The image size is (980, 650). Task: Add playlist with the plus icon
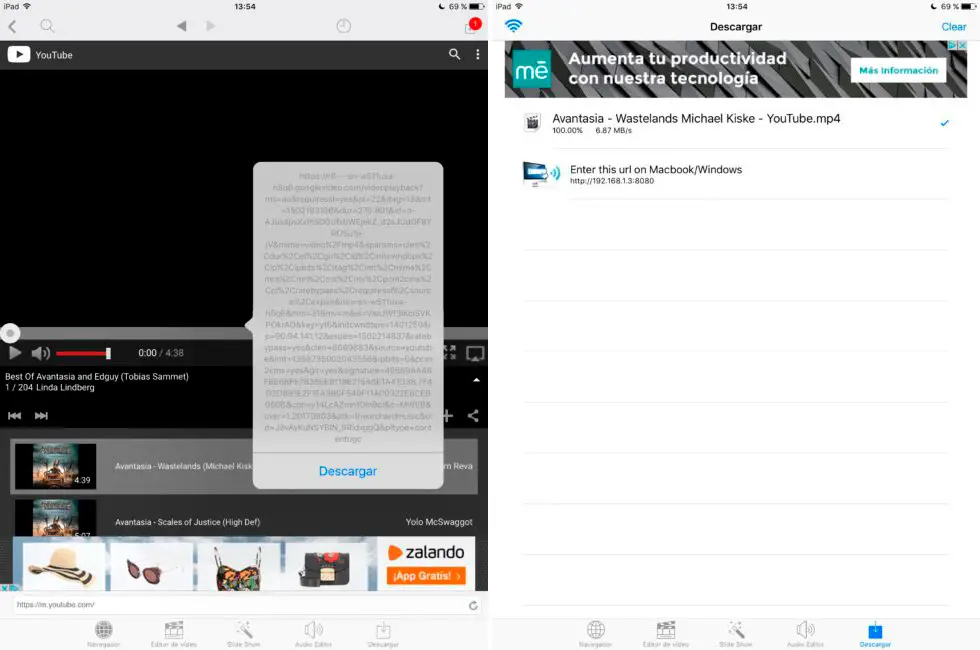(448, 416)
